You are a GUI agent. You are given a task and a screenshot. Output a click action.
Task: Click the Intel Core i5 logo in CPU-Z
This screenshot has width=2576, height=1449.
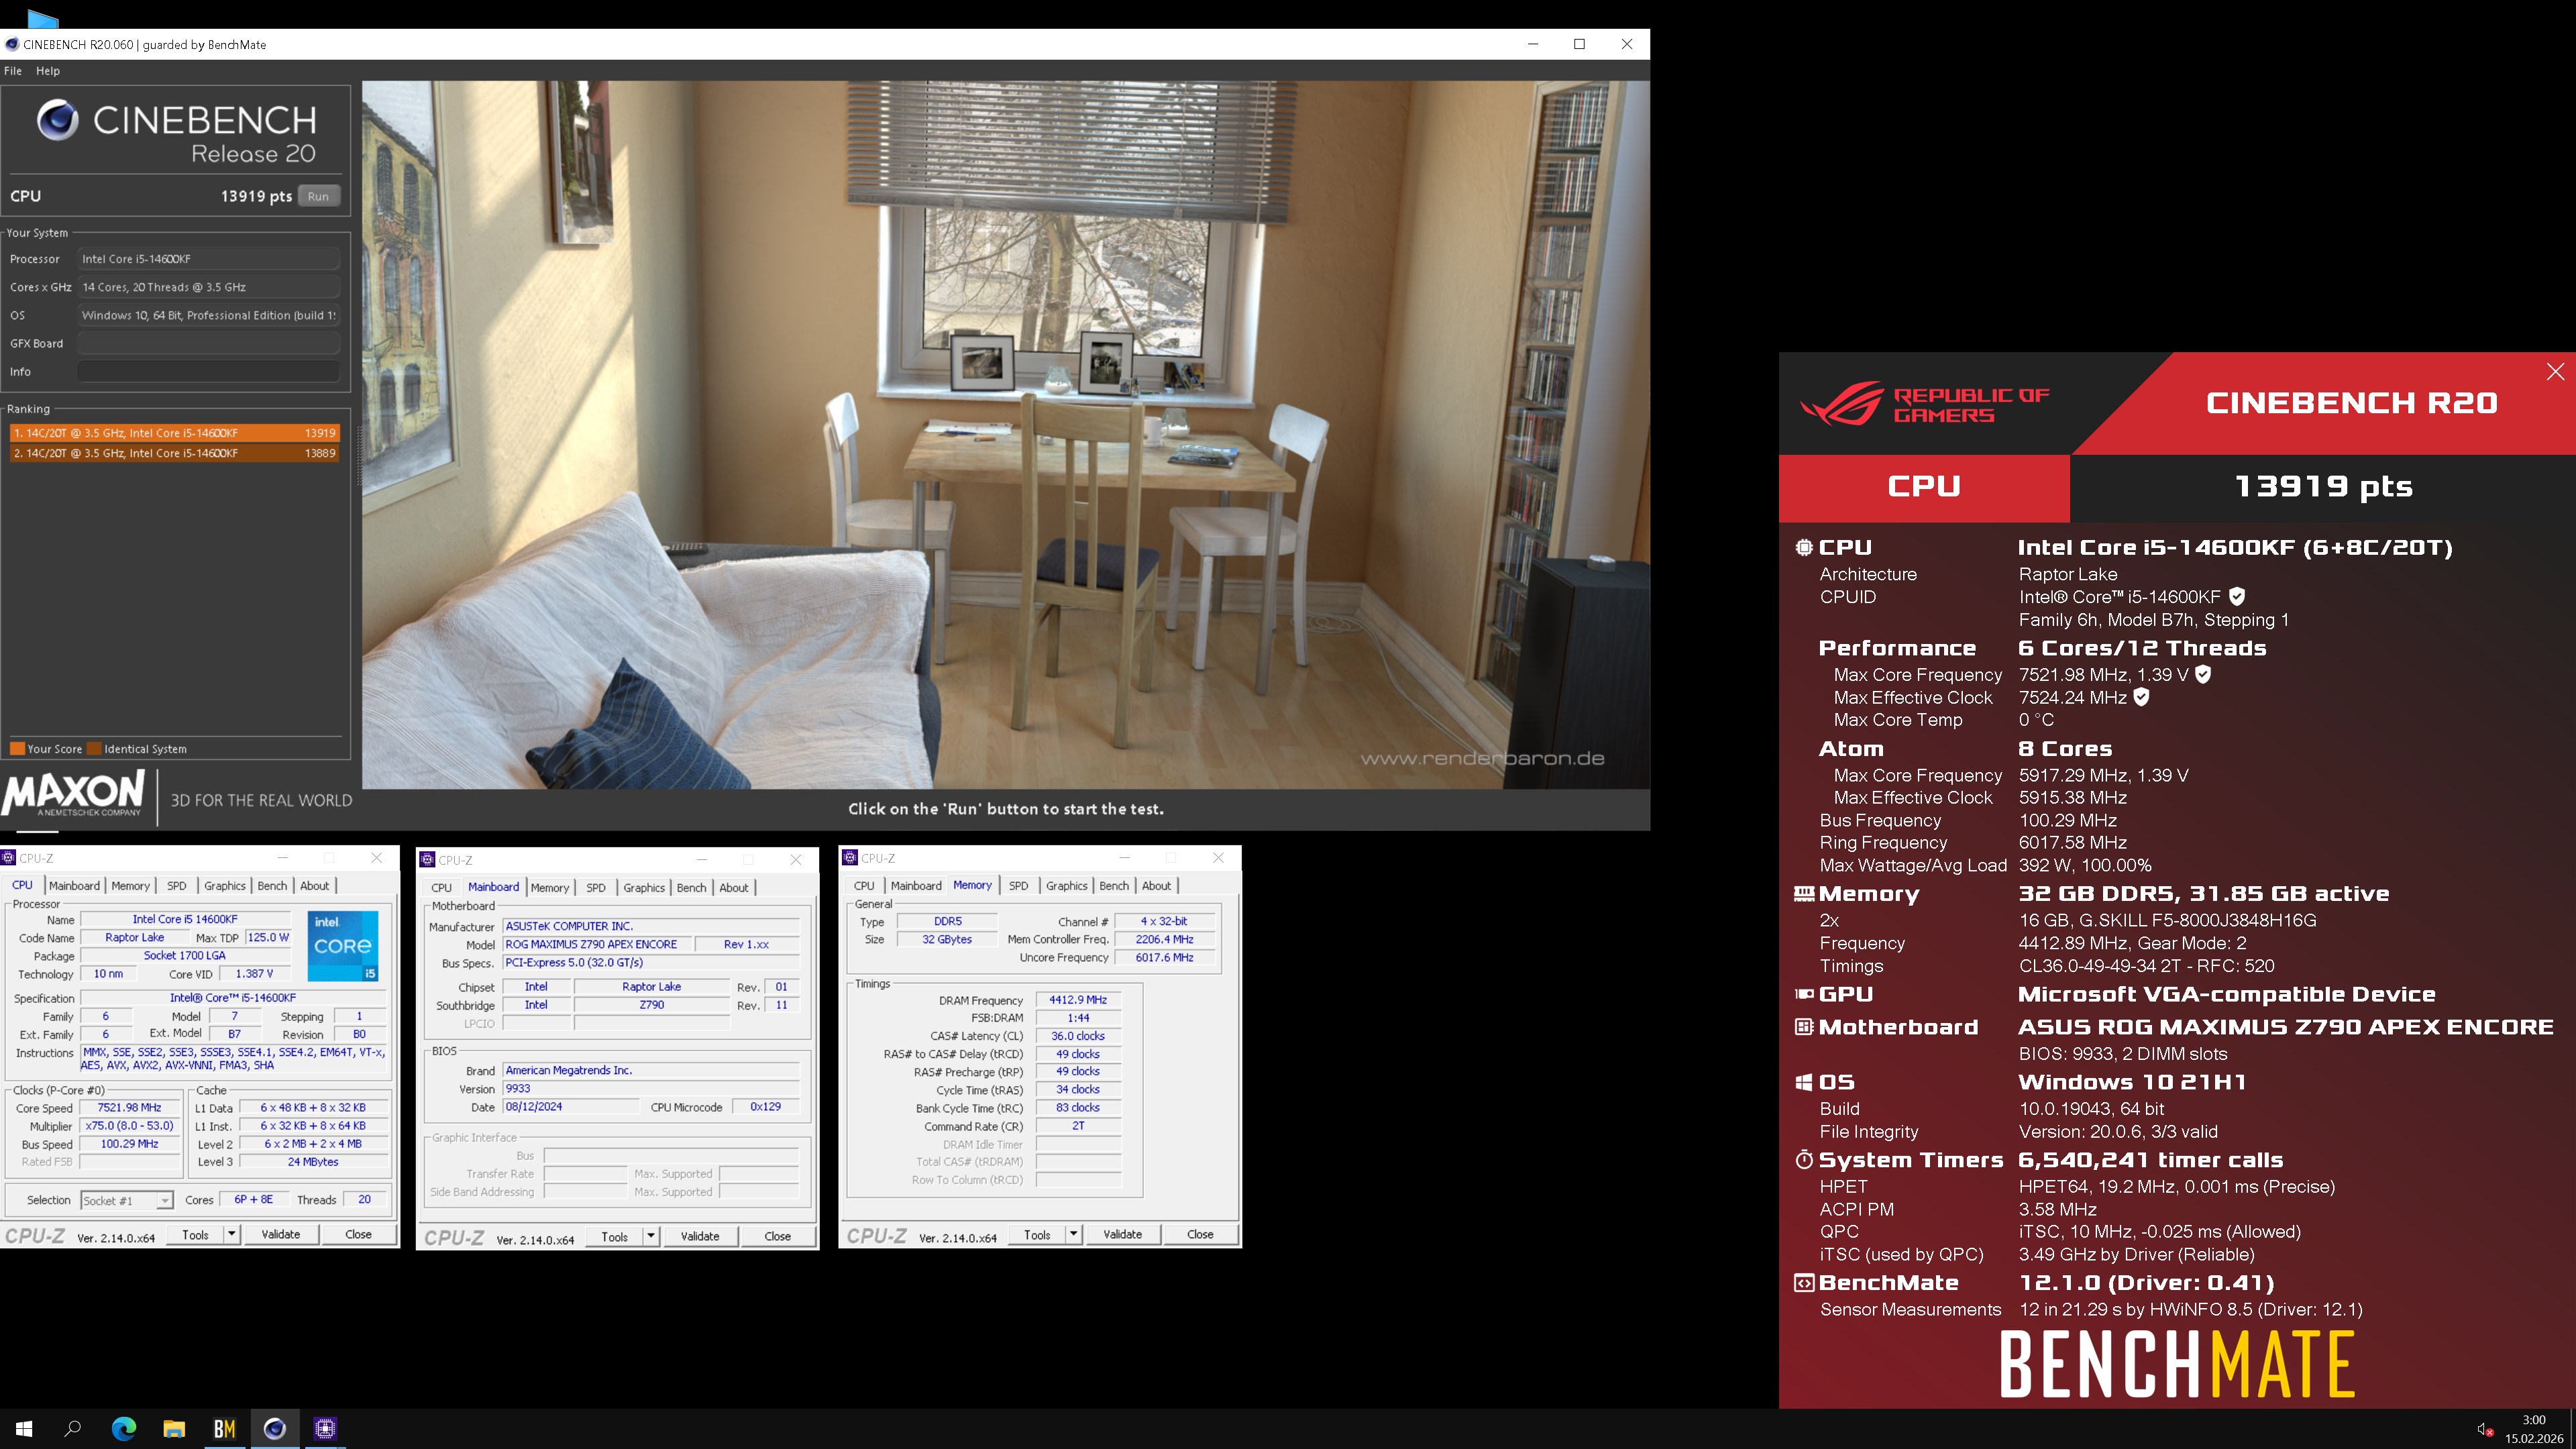click(343, 945)
